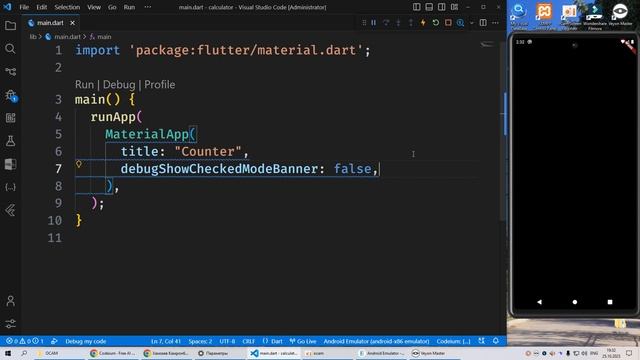Open the View menu
The height and width of the screenshot is (360, 640).
94,7
